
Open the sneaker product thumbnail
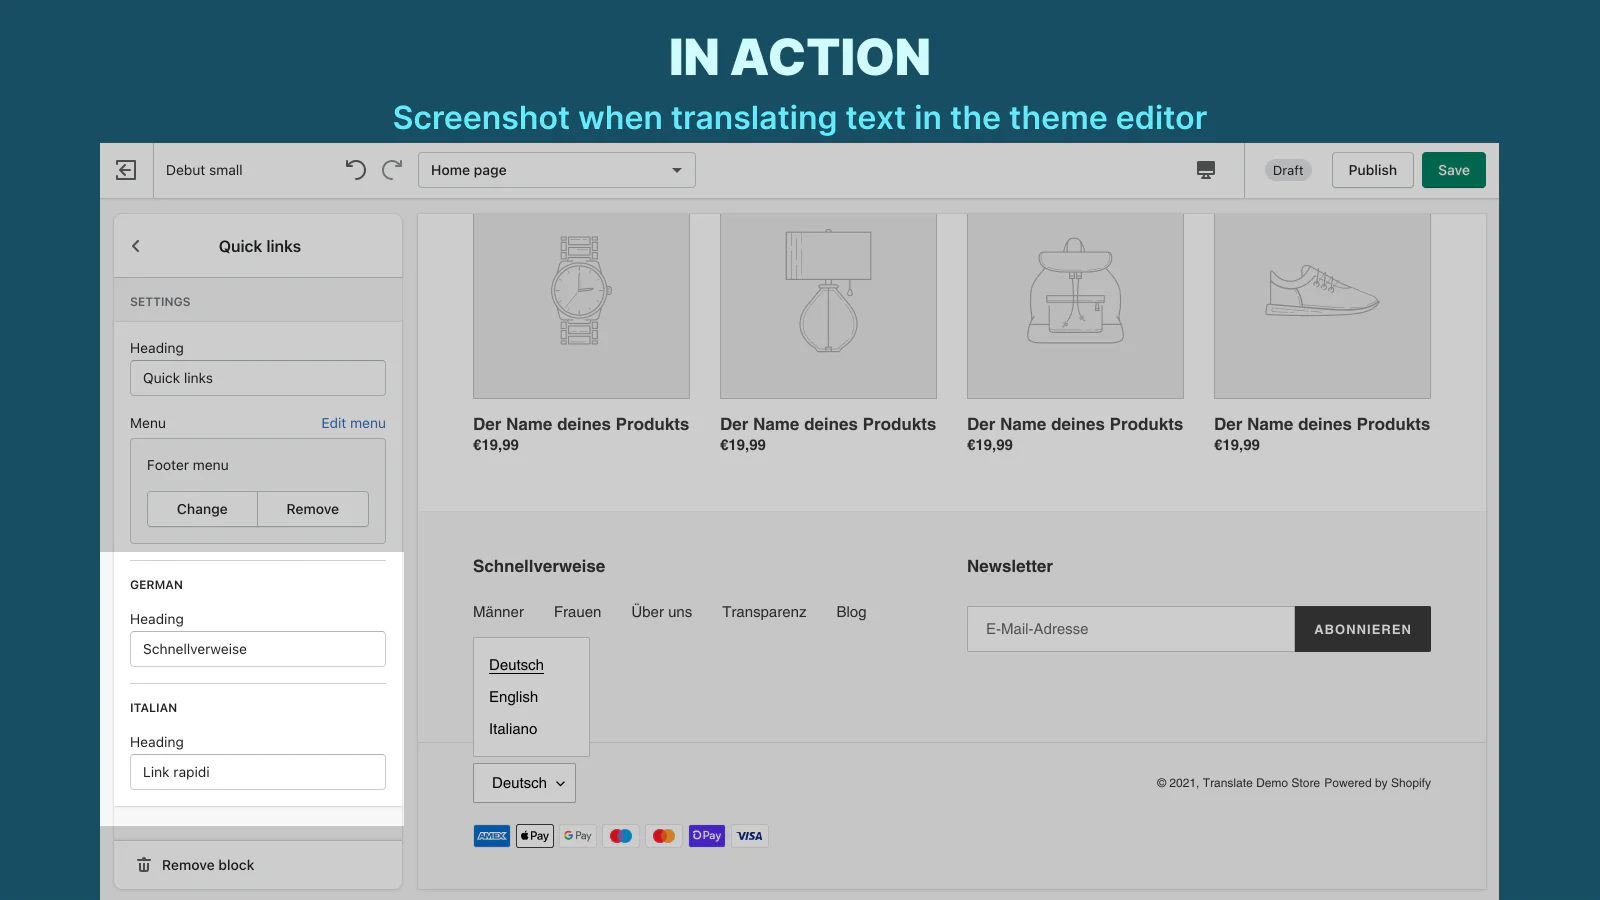(x=1322, y=306)
